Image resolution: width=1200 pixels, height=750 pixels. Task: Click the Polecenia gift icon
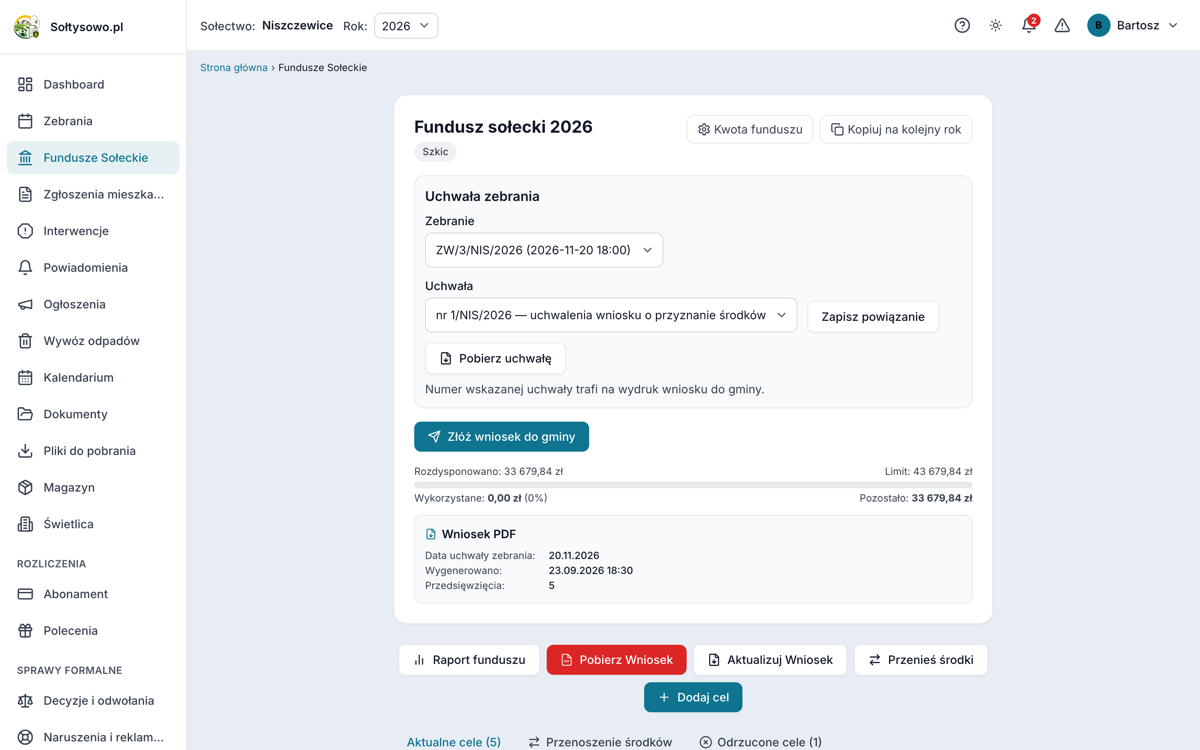coord(25,631)
